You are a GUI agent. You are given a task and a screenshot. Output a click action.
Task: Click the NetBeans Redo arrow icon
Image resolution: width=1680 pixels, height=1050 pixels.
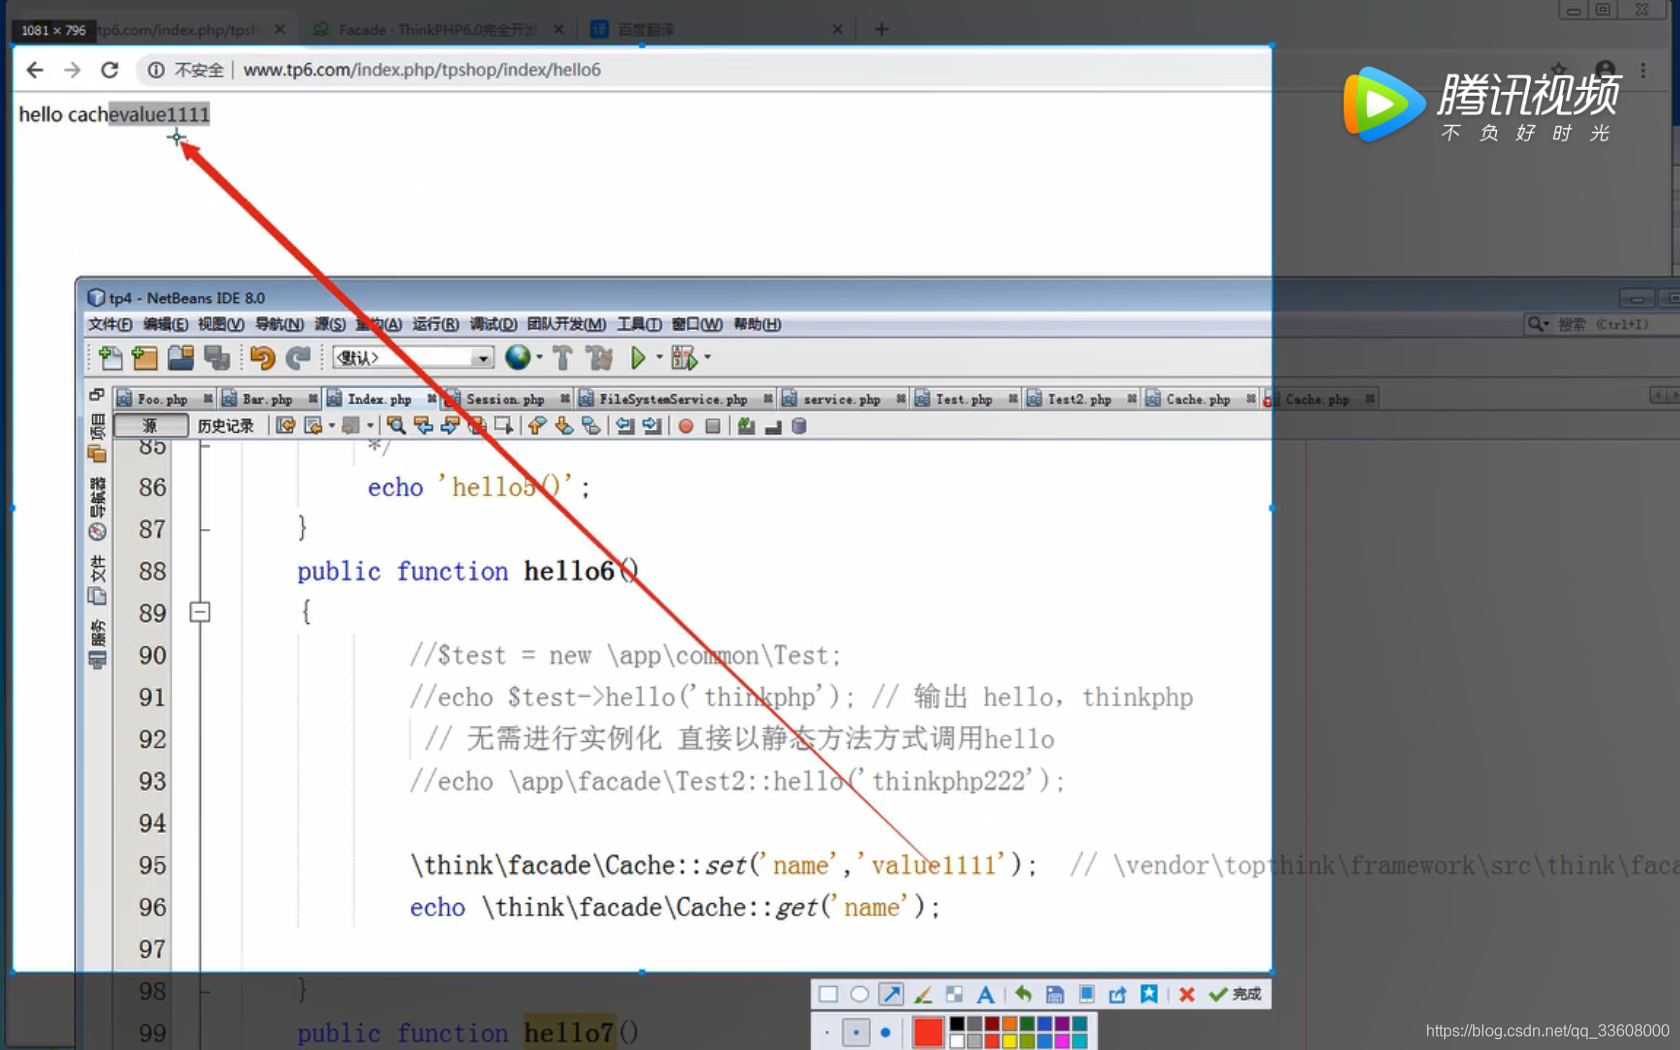[x=298, y=358]
